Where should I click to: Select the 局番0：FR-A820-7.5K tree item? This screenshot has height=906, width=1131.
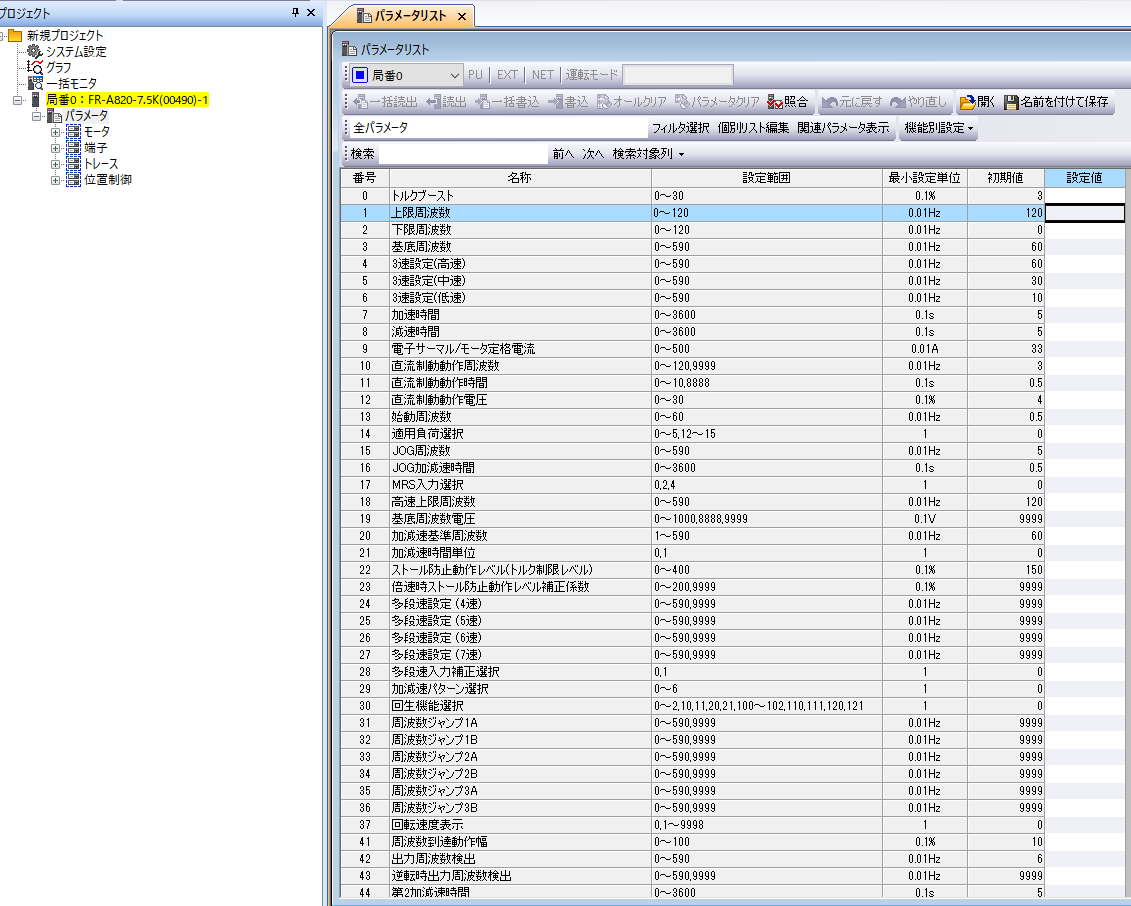click(127, 100)
